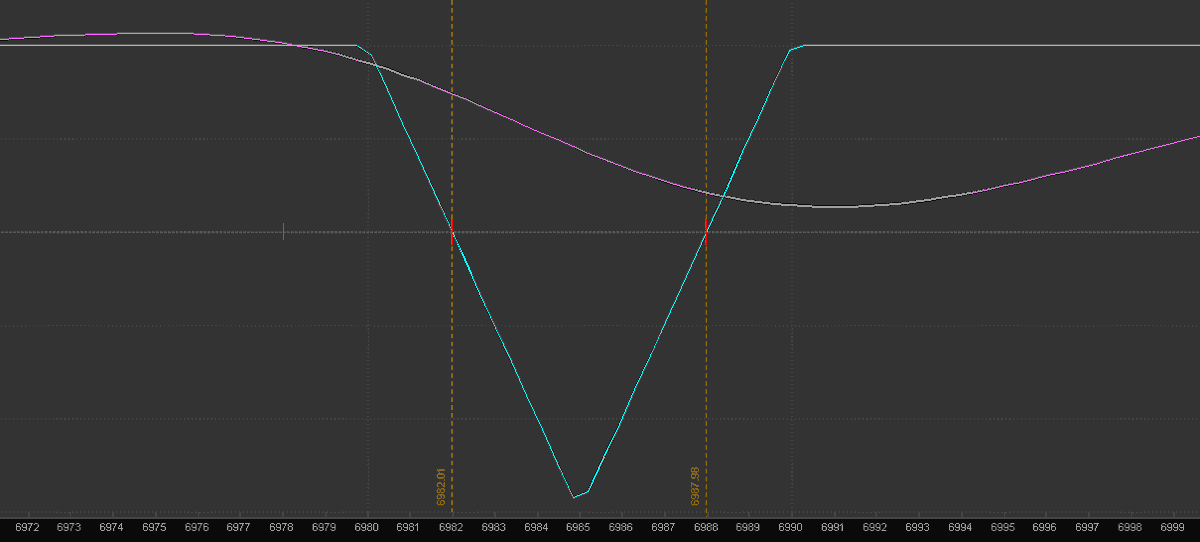1200x542 pixels.
Task: Click the red intersection mark at 6982
Action: point(452,231)
